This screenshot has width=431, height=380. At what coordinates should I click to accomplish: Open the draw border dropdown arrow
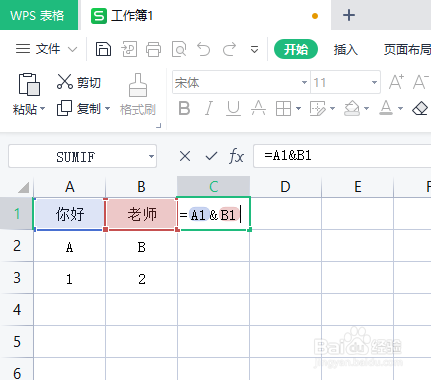(332, 108)
